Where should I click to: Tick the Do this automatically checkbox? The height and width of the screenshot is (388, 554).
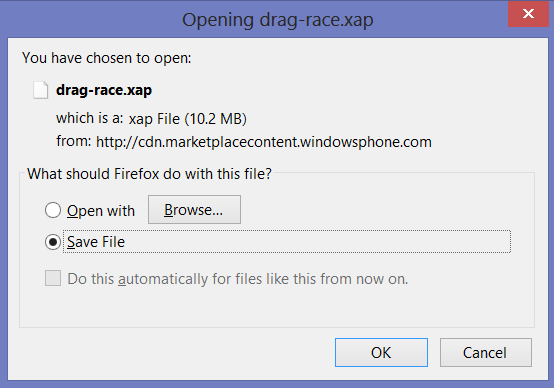(x=53, y=278)
